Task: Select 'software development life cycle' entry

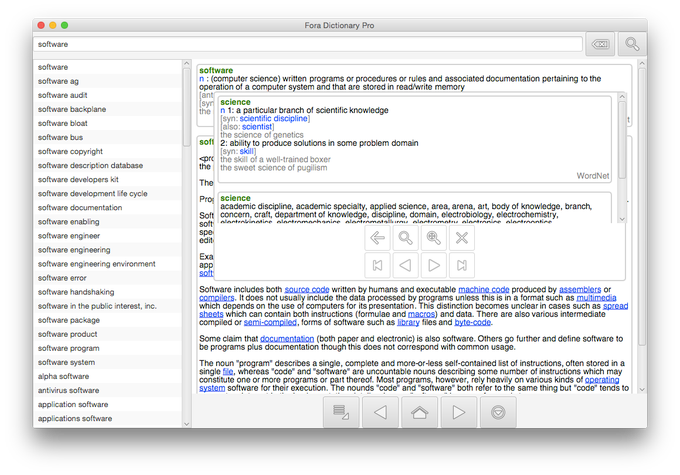Action: pos(108,194)
